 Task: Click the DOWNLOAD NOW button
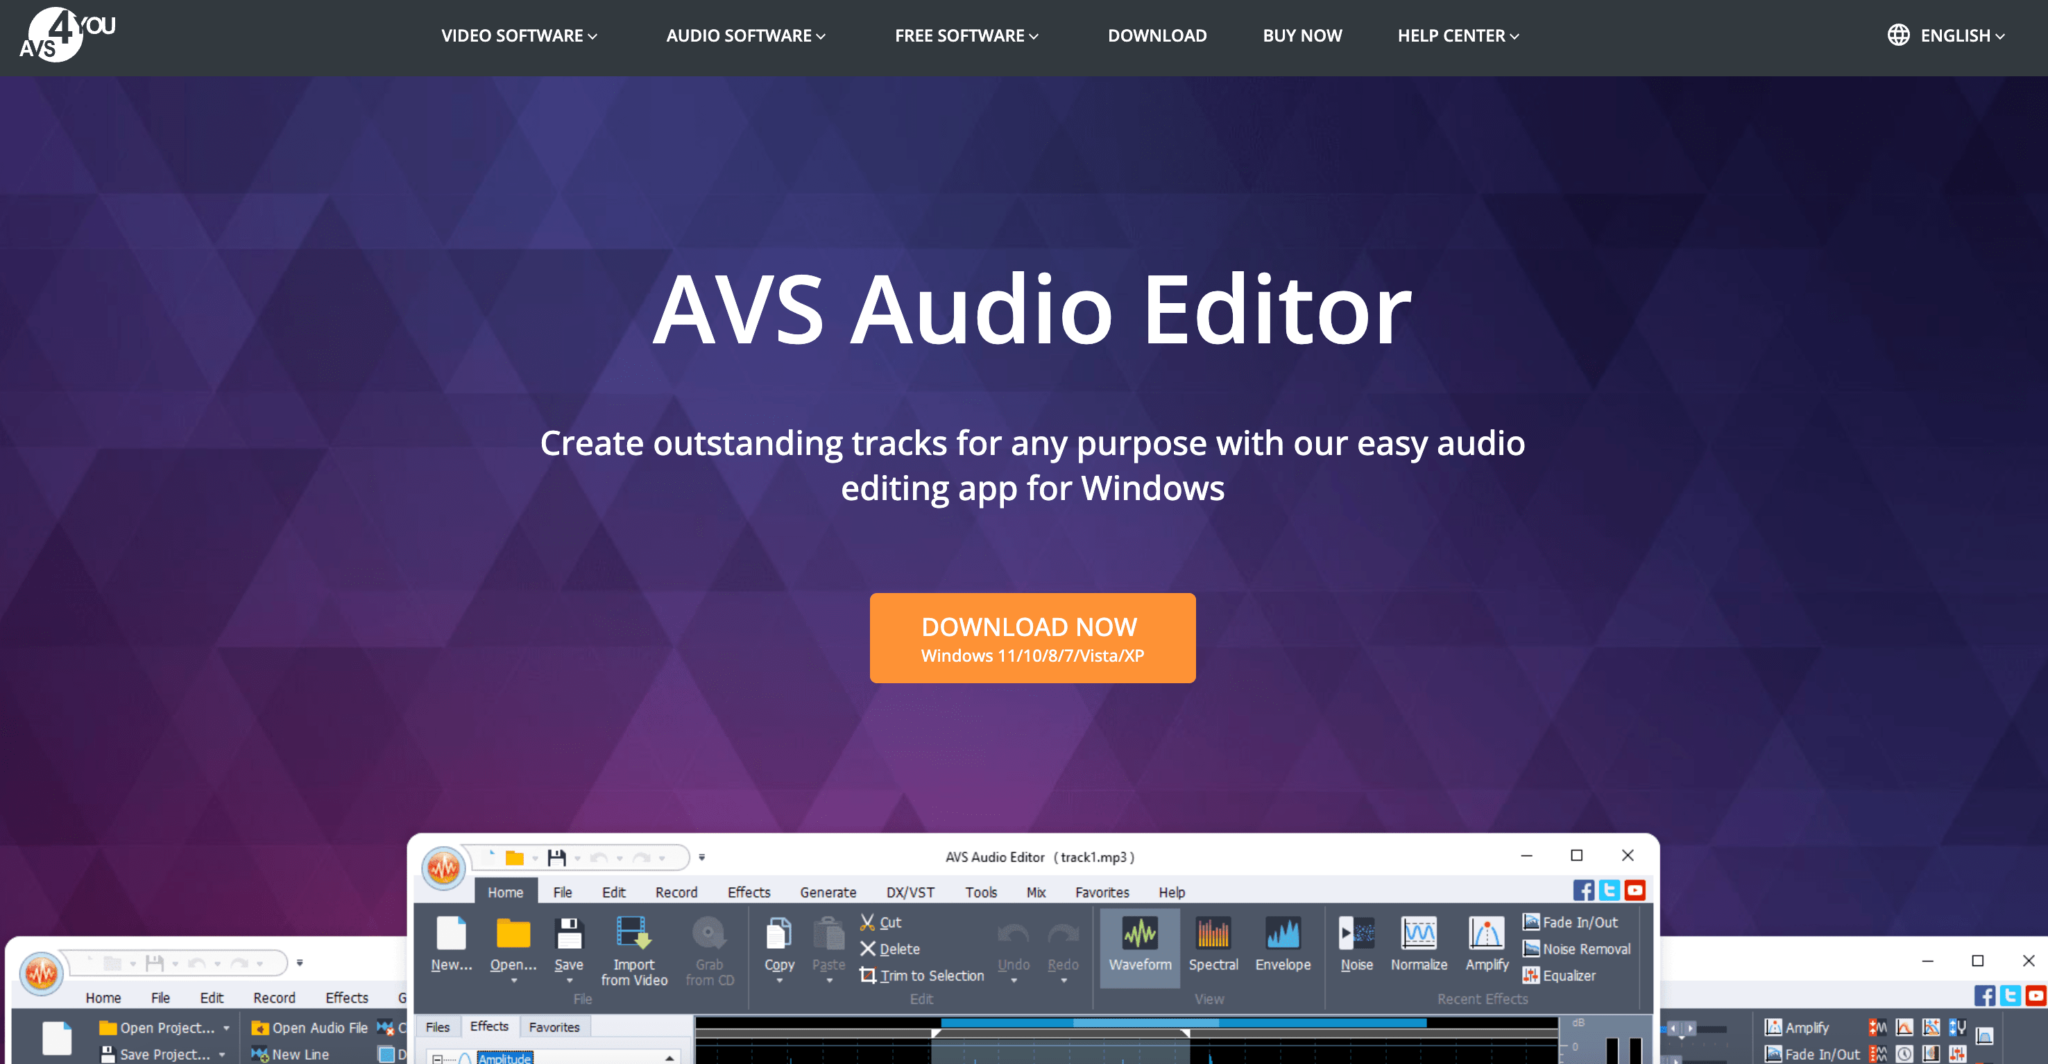coord(1032,638)
